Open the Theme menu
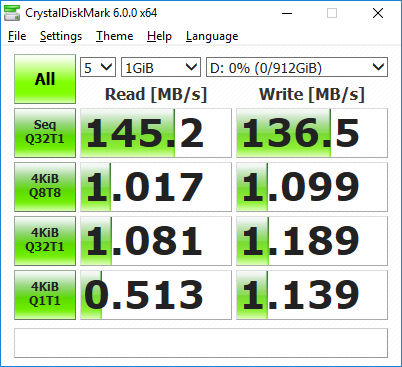The height and width of the screenshot is (367, 402). (x=115, y=36)
